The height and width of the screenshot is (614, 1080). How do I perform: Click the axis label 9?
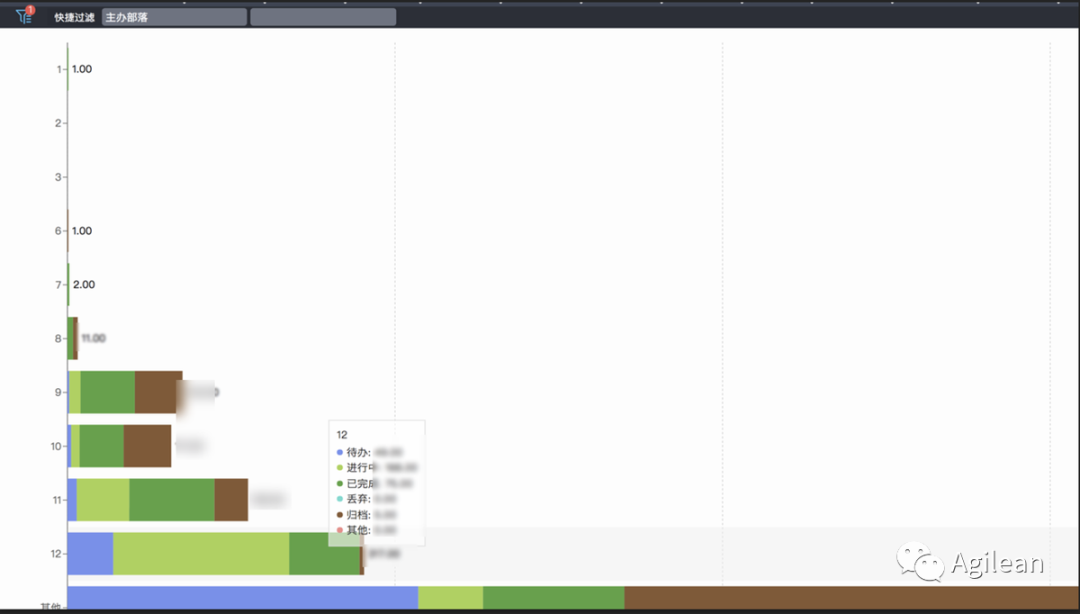click(59, 392)
